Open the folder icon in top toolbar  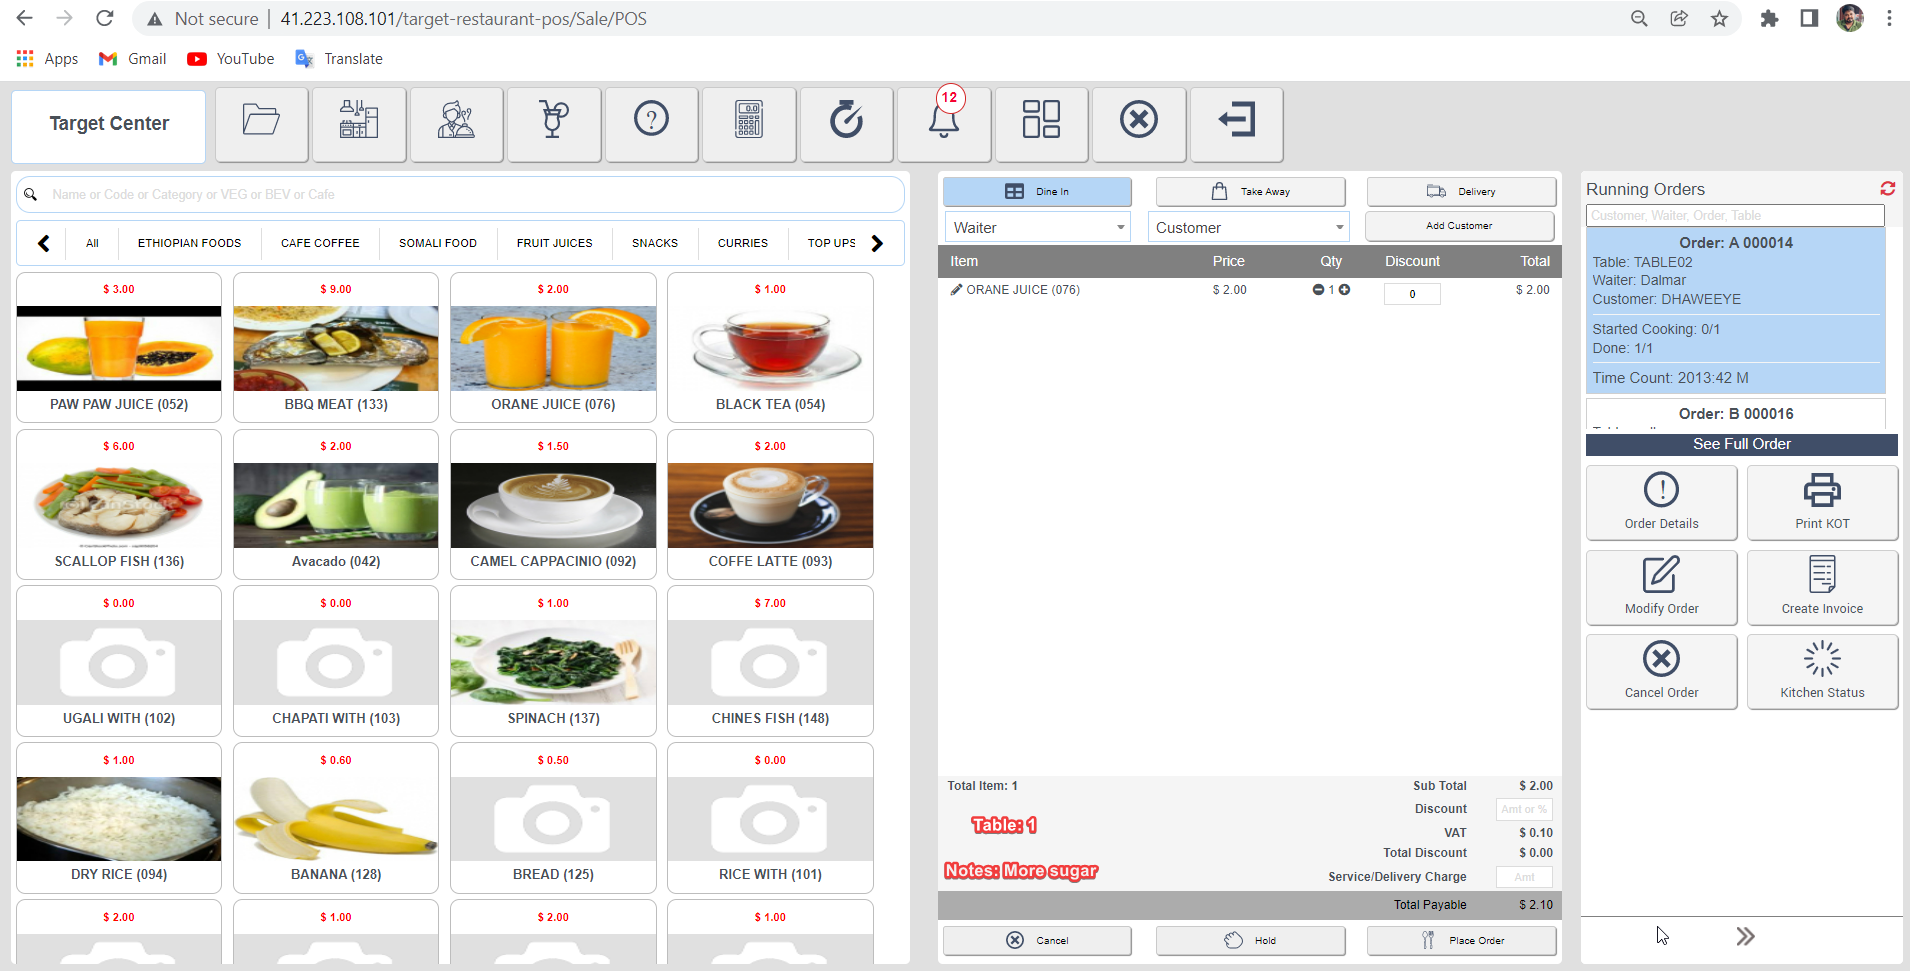(x=261, y=124)
